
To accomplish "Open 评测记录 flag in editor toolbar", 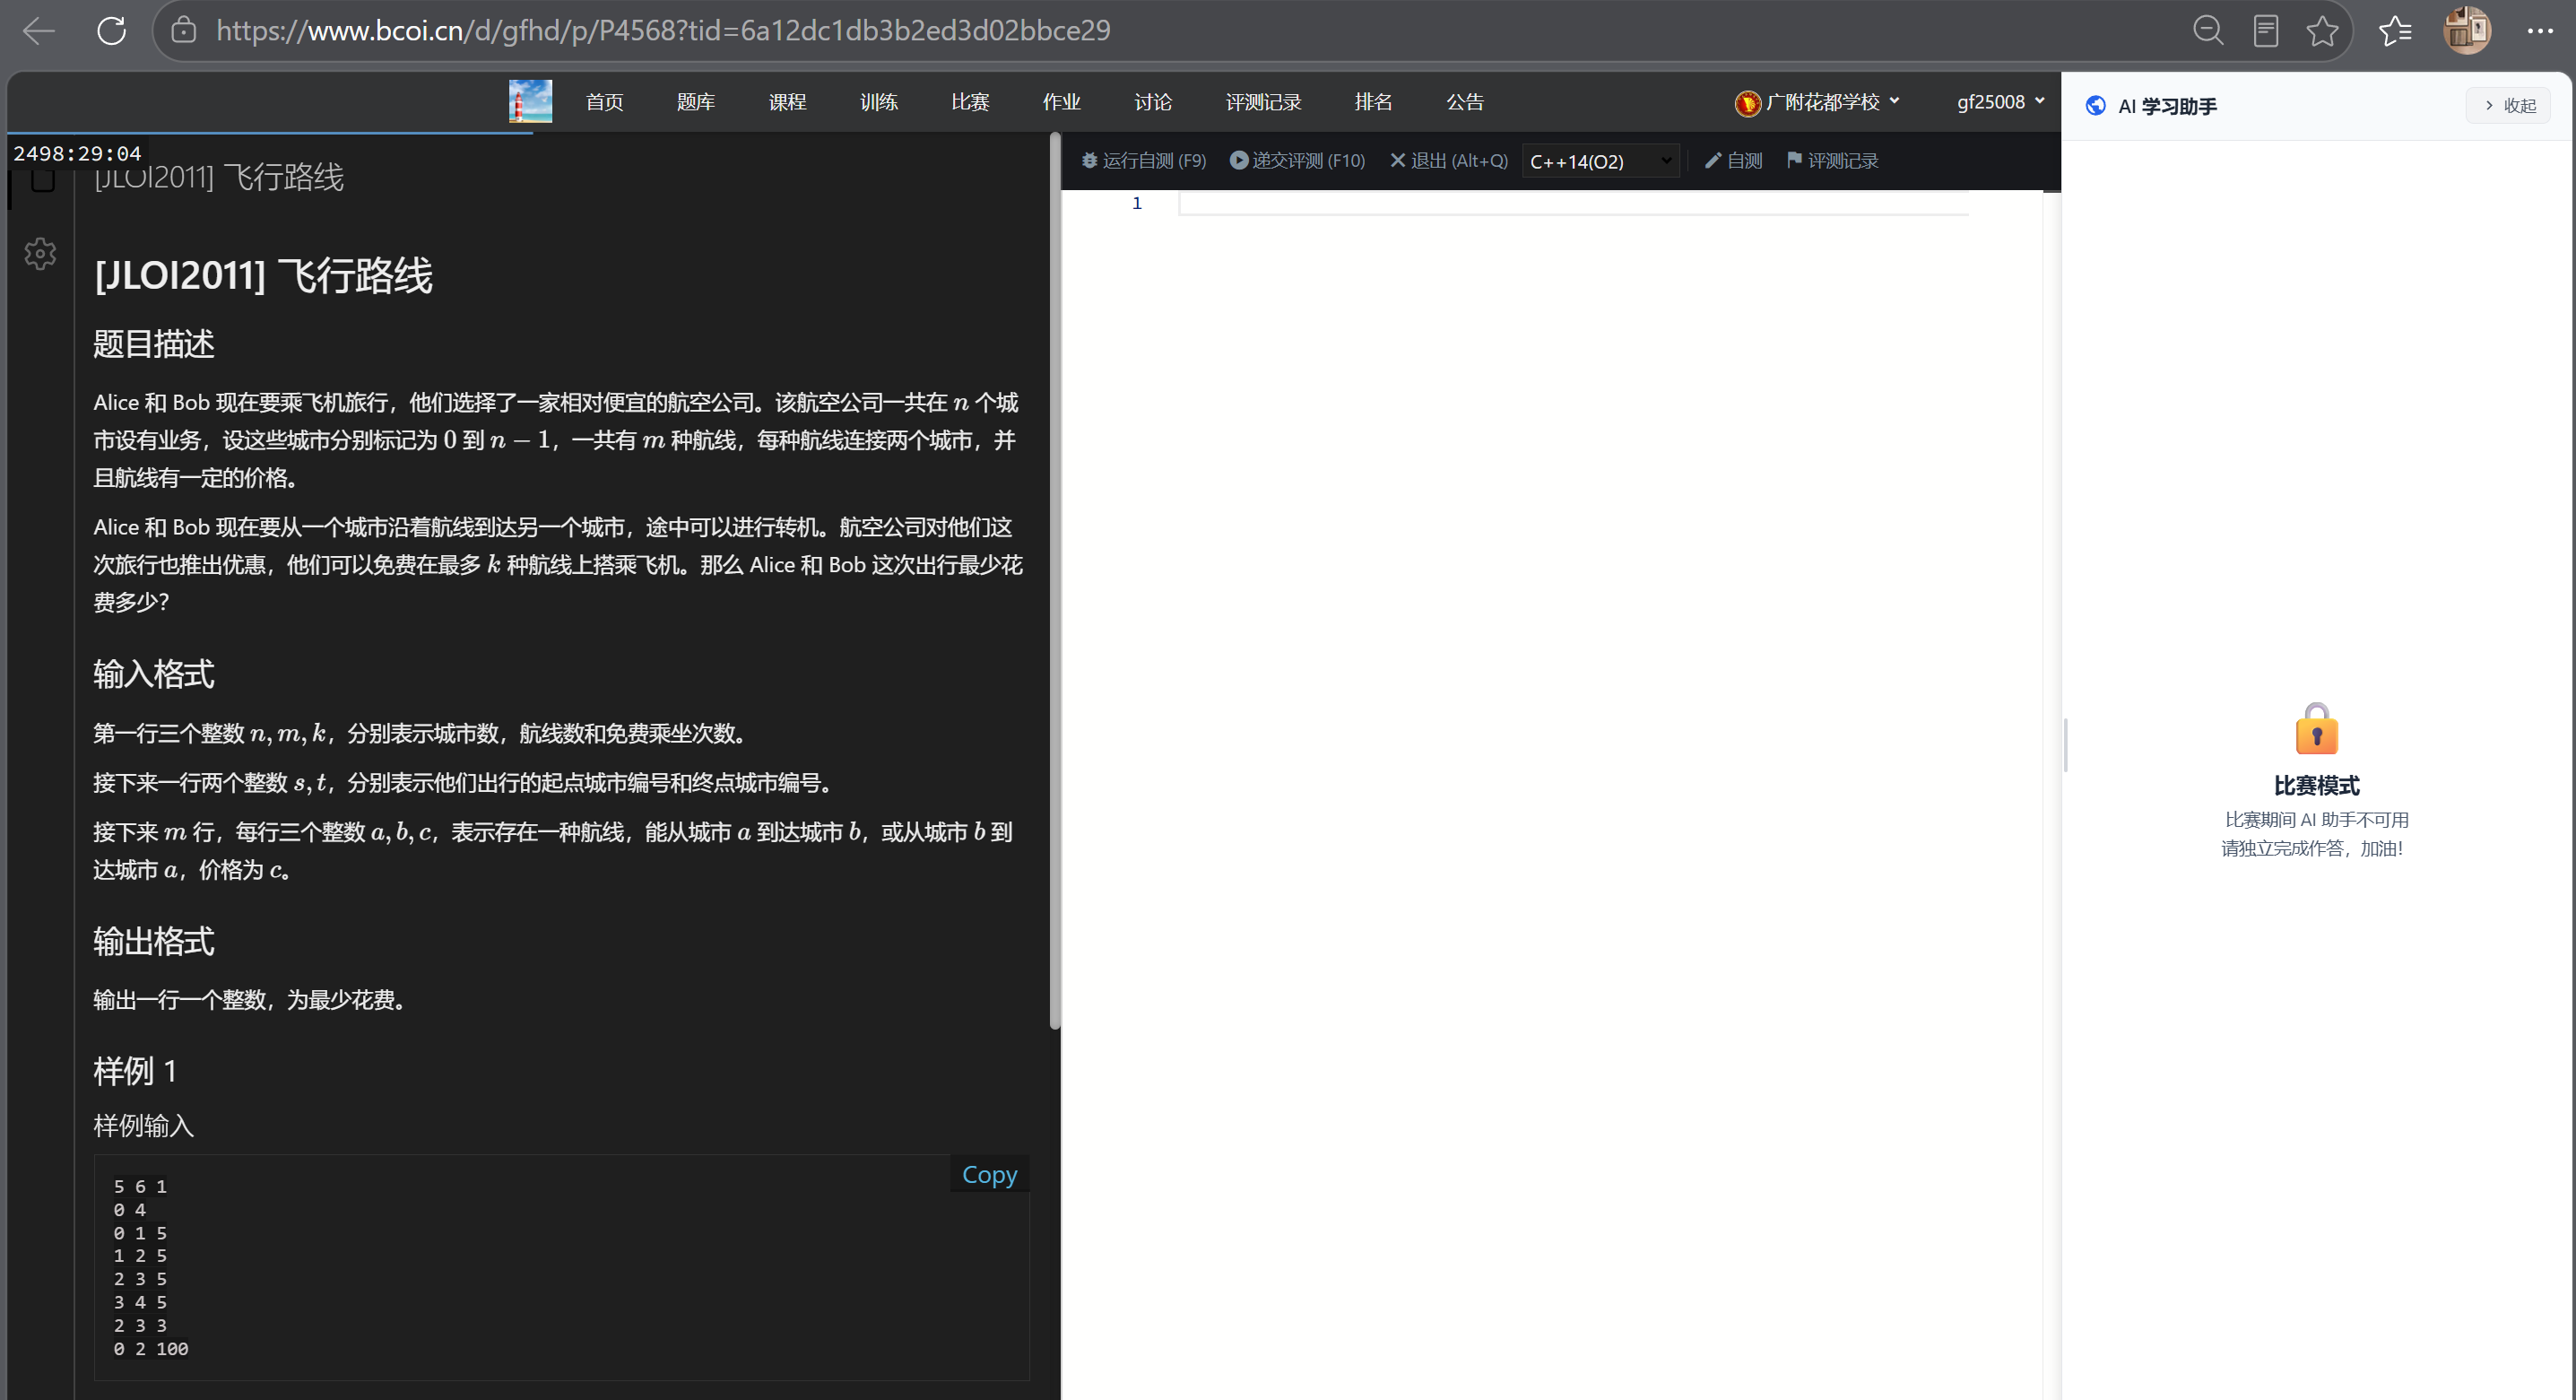I will click(x=1832, y=160).
